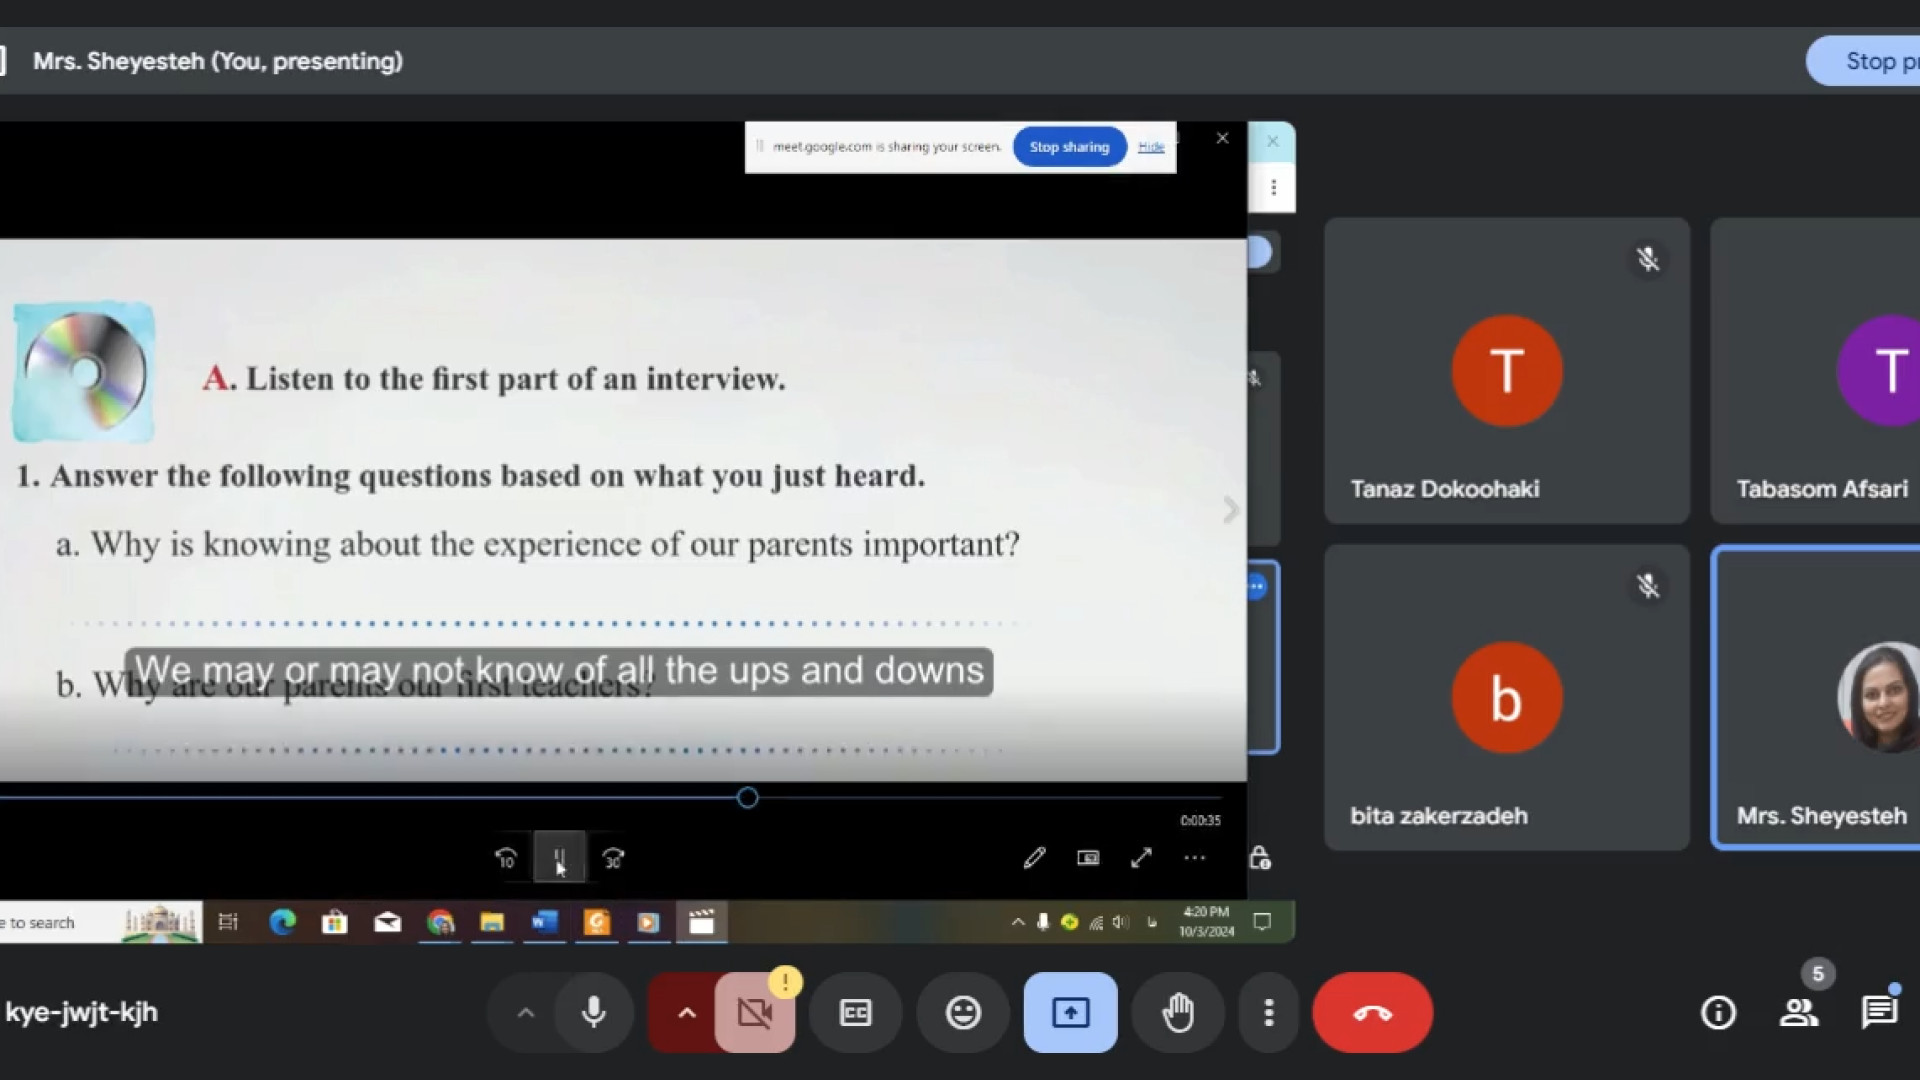Open File Explorer from the taskbar
1920x1080 pixels.
click(x=492, y=922)
